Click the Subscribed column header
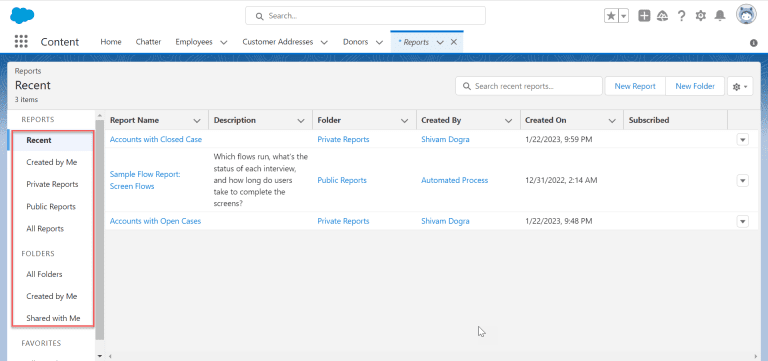The height and width of the screenshot is (361, 768). coord(675,120)
